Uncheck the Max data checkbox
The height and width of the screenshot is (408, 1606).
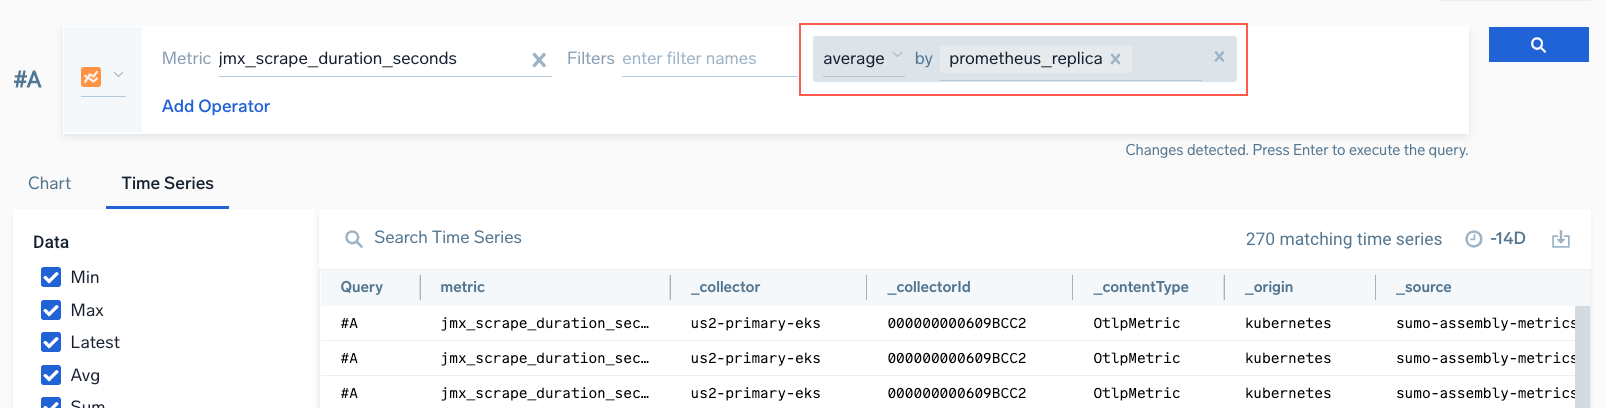click(x=51, y=310)
